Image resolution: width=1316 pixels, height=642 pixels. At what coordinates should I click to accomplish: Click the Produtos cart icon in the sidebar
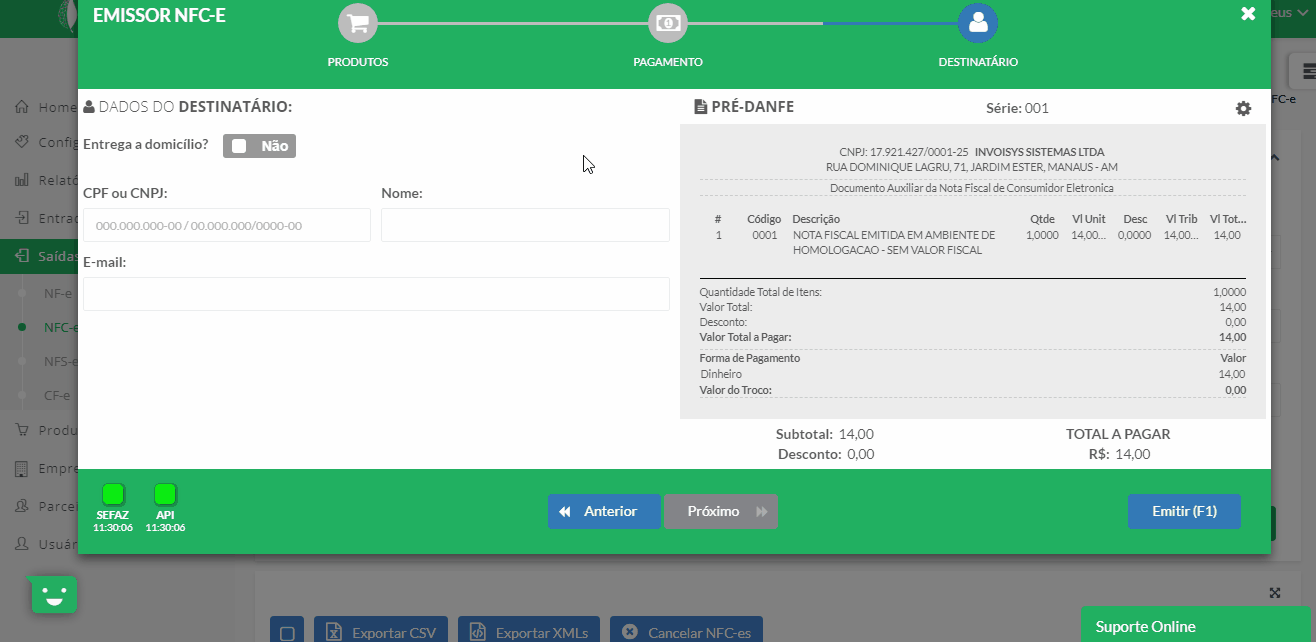click(22, 430)
